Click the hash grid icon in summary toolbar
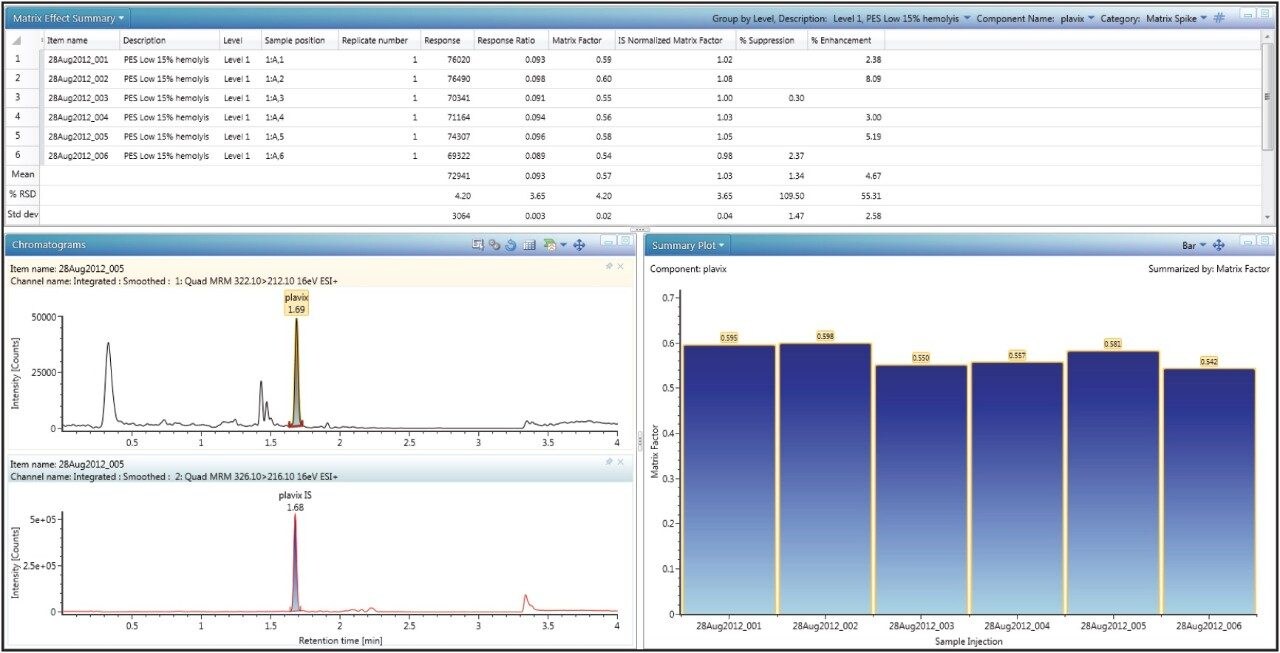The image size is (1280, 653). (1219, 18)
